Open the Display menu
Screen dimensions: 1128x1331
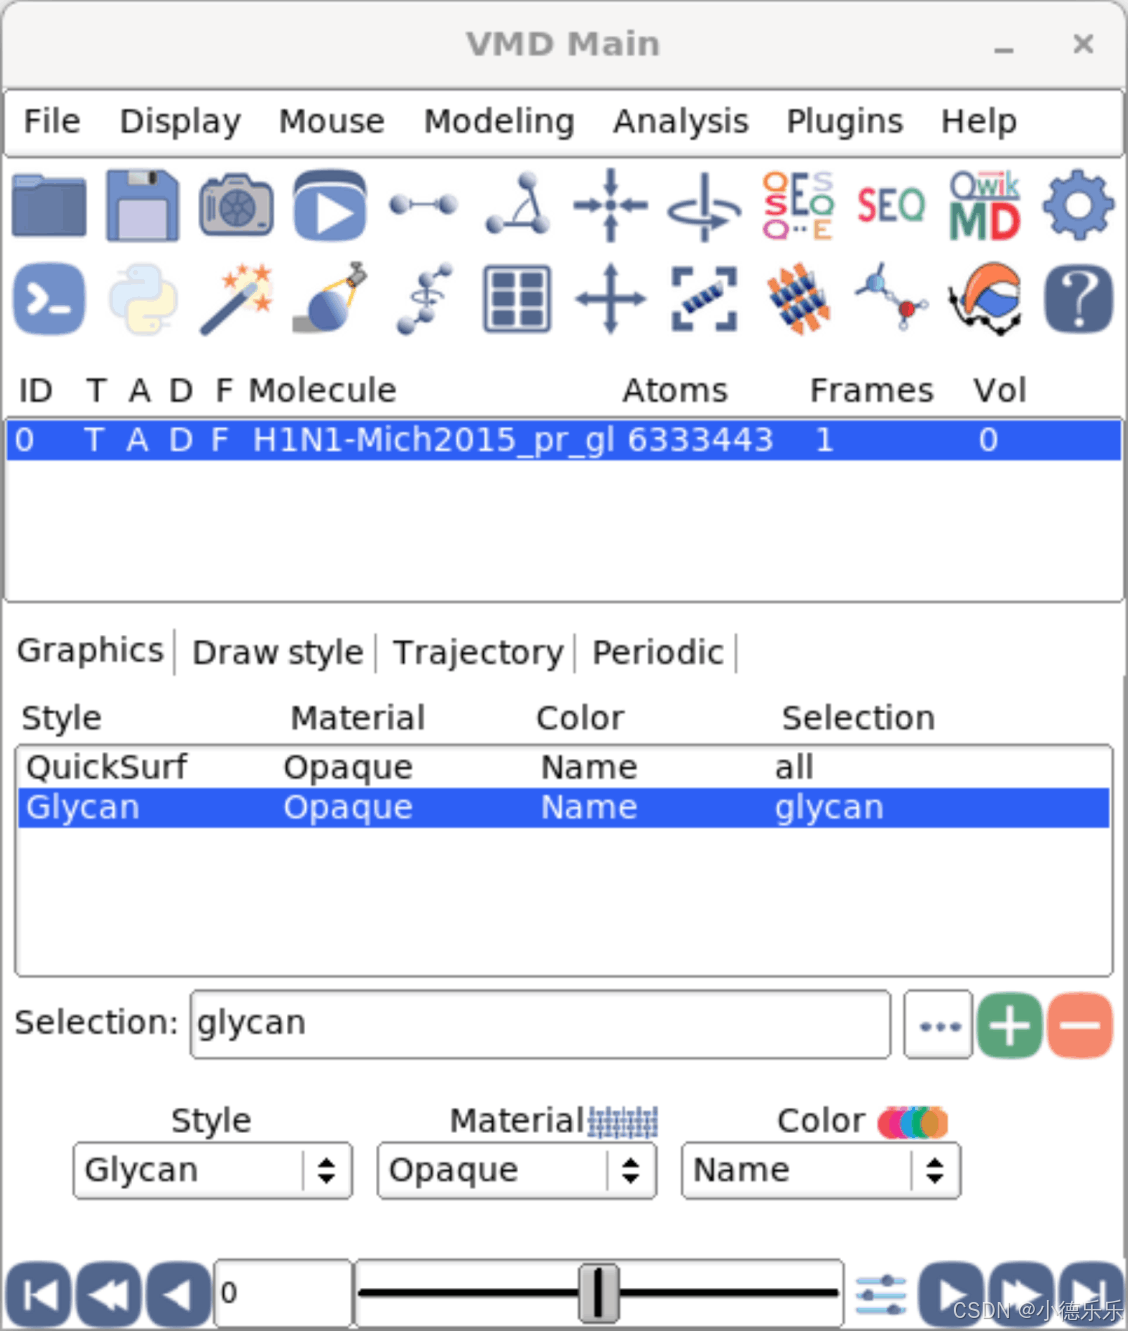pyautogui.click(x=180, y=121)
